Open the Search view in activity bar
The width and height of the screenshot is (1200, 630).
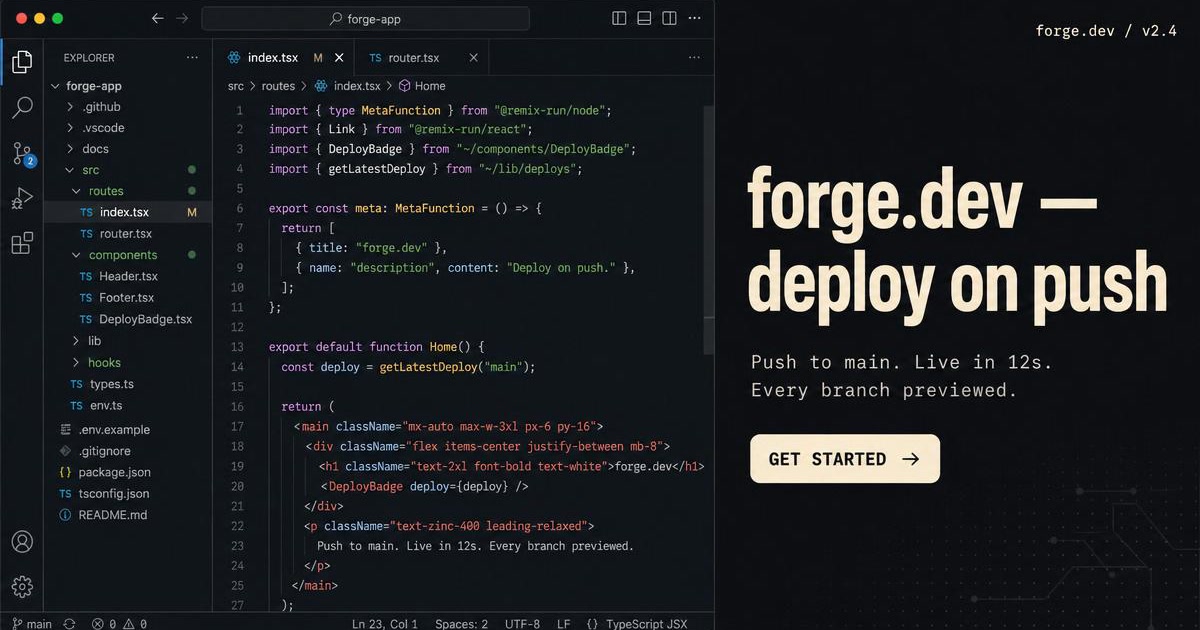click(x=22, y=108)
